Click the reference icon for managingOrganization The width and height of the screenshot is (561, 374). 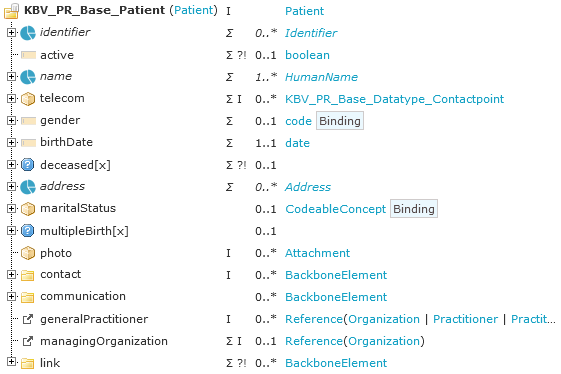[28, 341]
